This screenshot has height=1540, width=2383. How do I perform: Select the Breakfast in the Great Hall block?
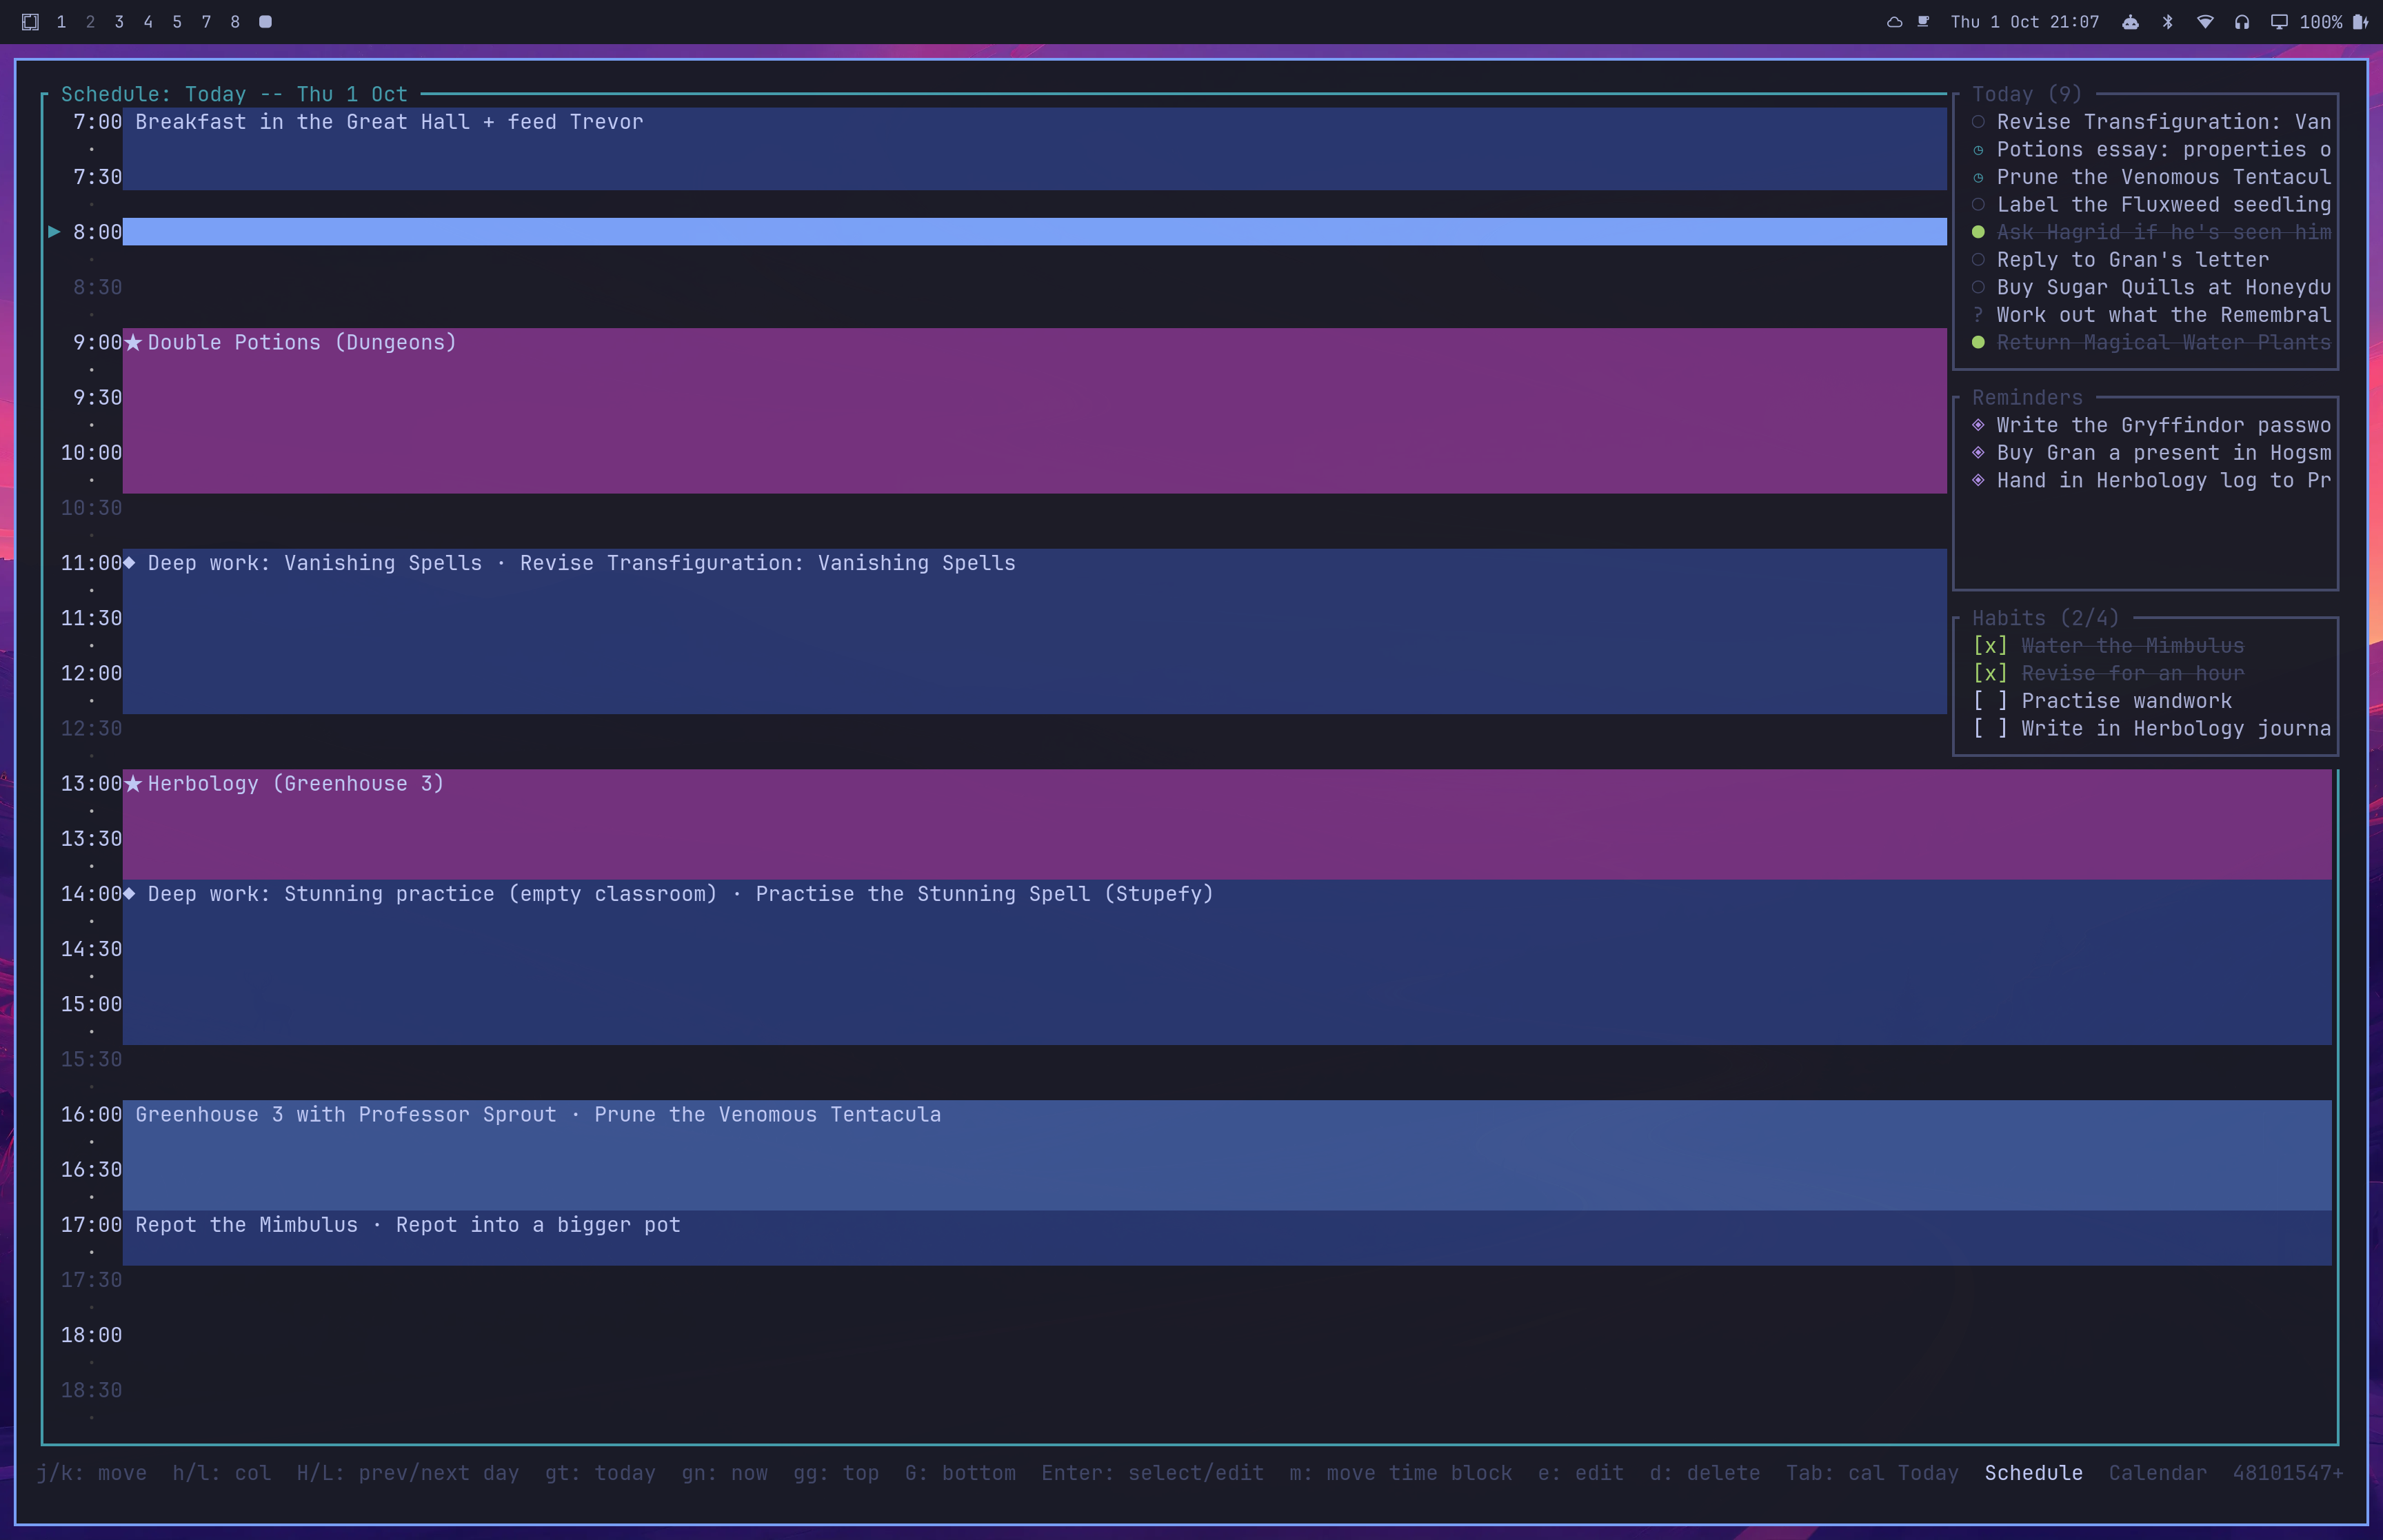[1034, 149]
